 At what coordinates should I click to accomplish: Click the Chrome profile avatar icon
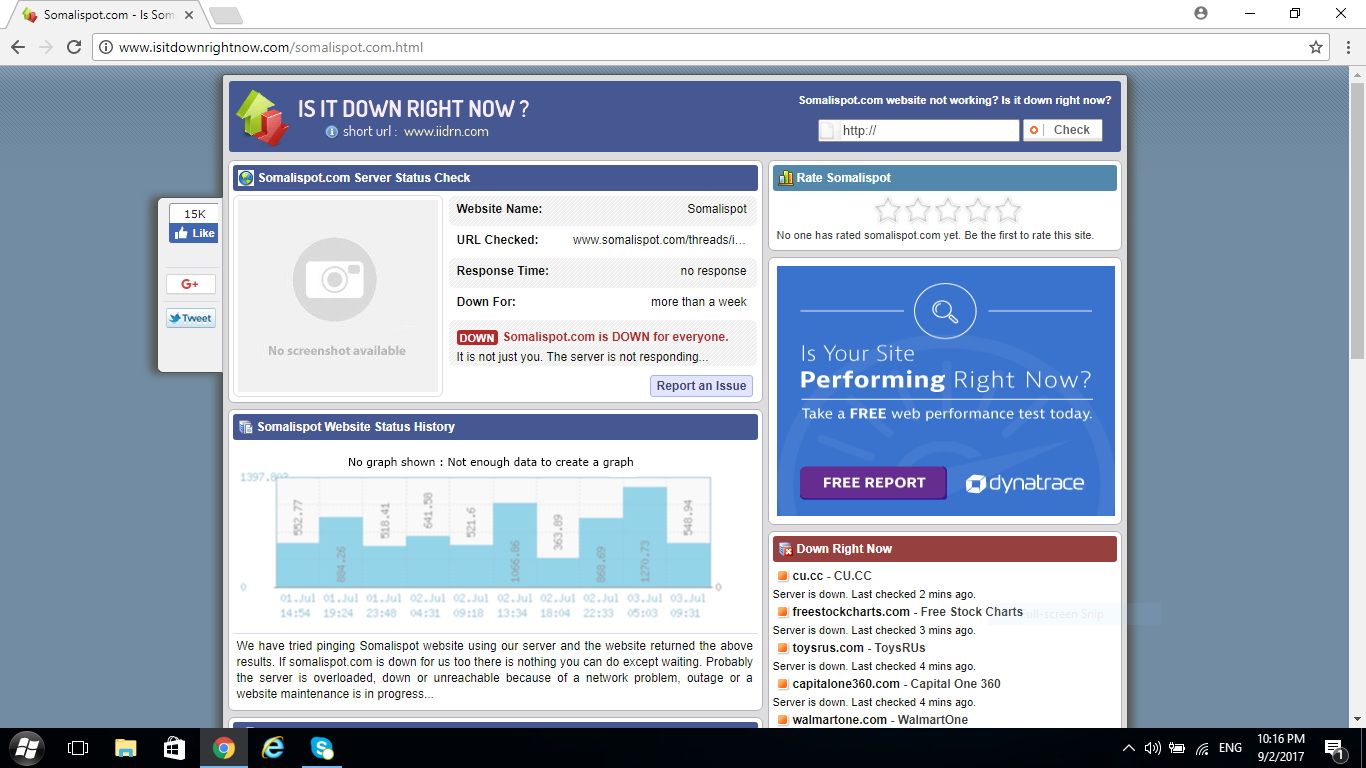1201,13
